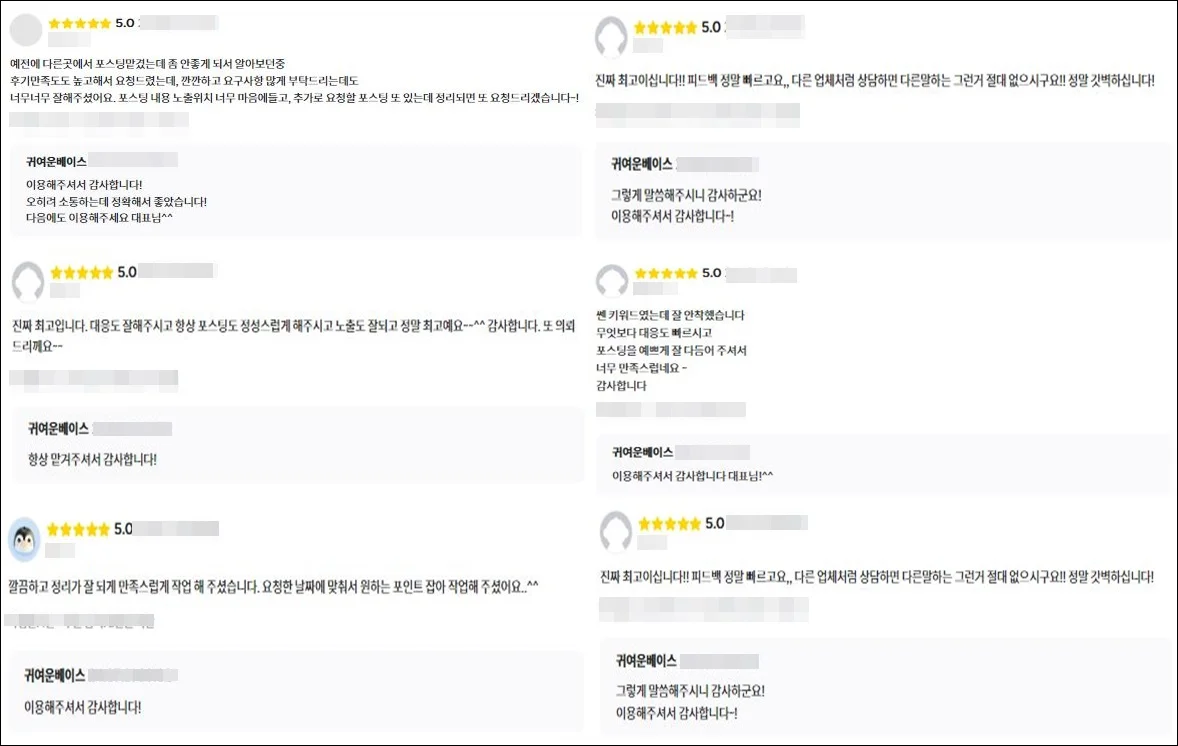Open 귀여운베이스 name above "항상 맡겨주셔서 감사합니다!"
This screenshot has width=1178, height=746.
click(x=58, y=429)
